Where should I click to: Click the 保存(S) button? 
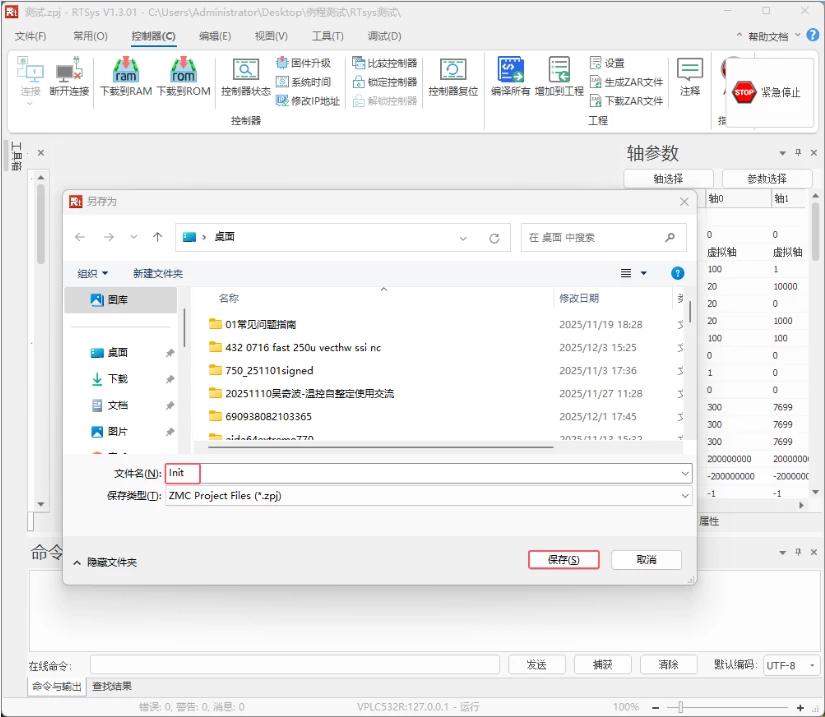[564, 560]
